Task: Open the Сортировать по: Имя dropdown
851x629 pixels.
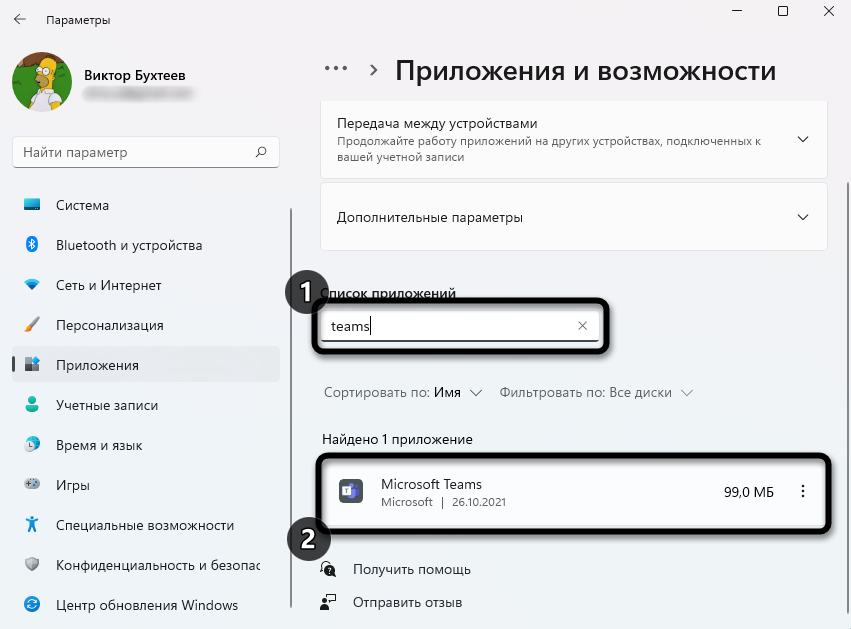Action: (x=403, y=392)
